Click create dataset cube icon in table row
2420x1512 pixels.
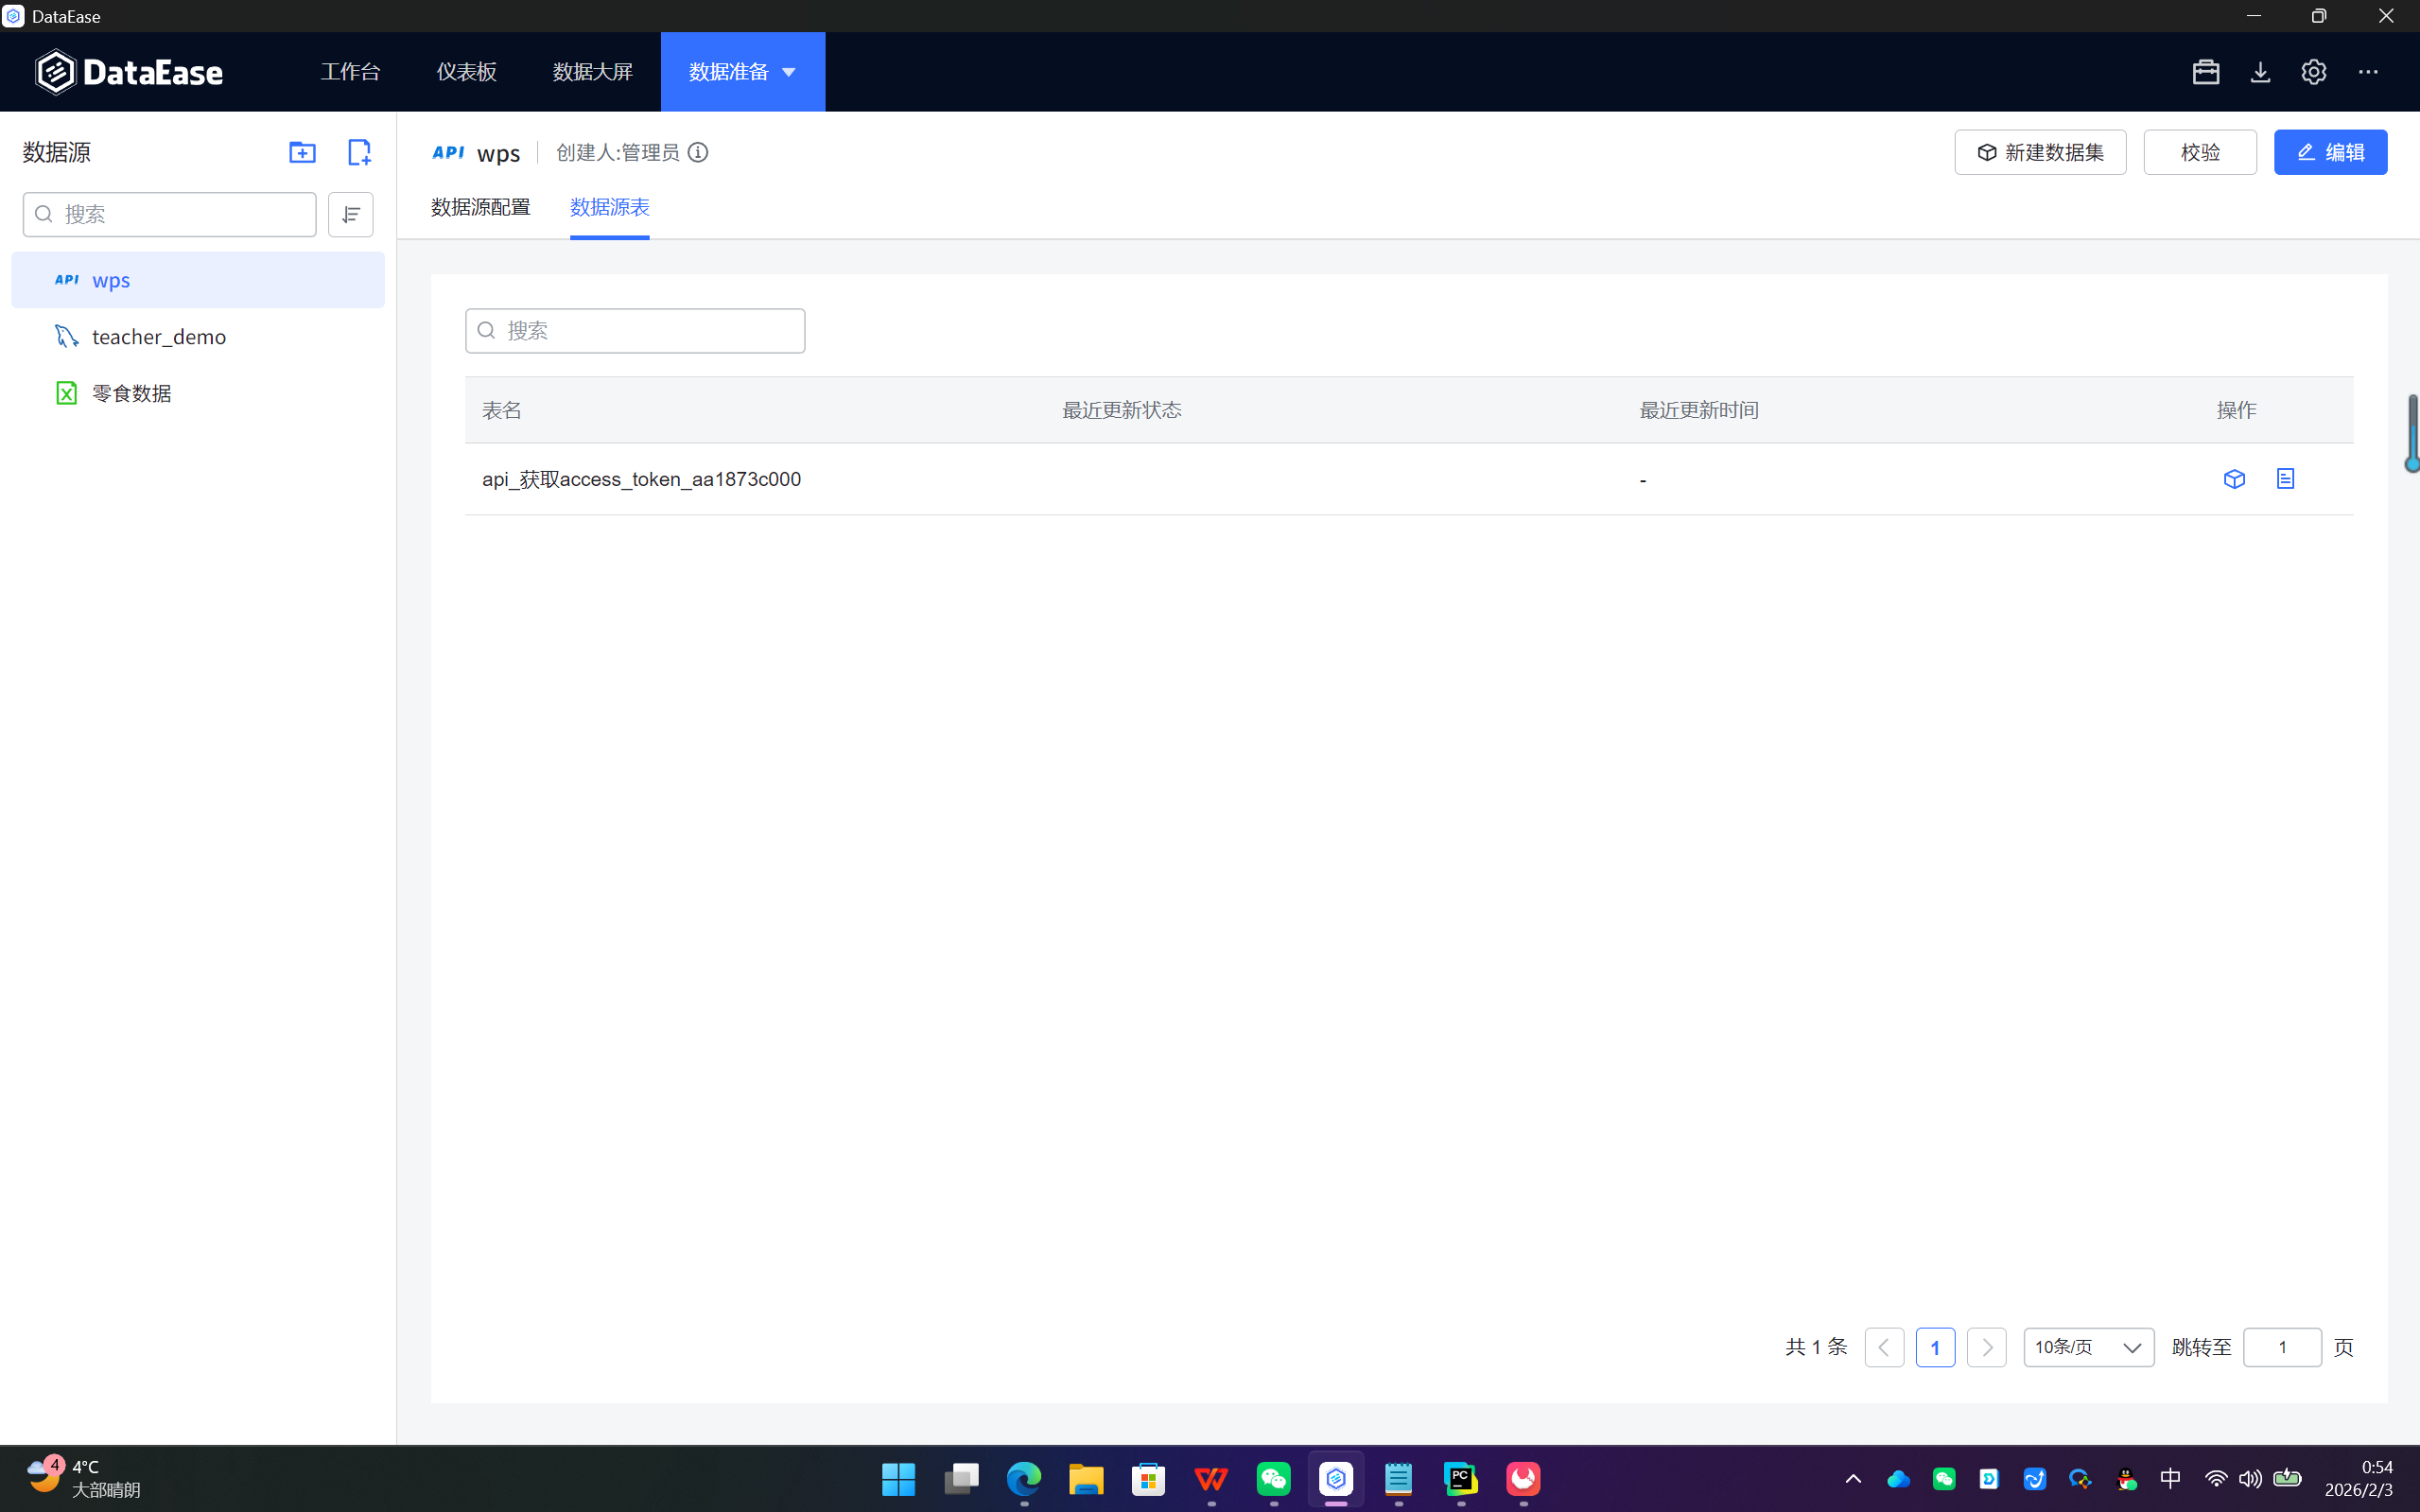click(2234, 479)
